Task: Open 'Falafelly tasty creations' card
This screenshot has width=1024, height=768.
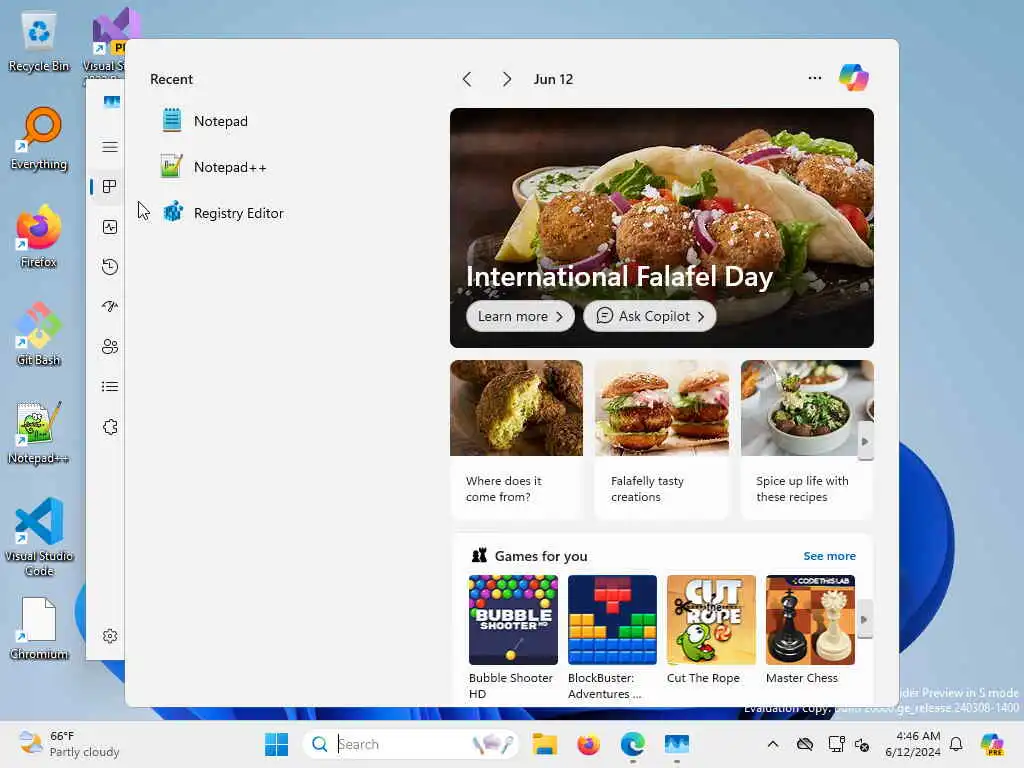Action: click(662, 439)
